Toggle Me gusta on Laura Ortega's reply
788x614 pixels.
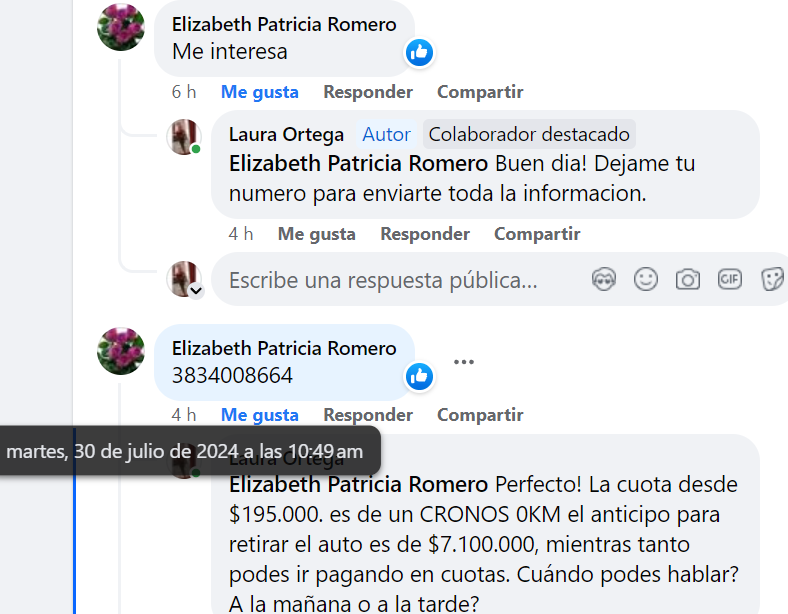point(317,234)
